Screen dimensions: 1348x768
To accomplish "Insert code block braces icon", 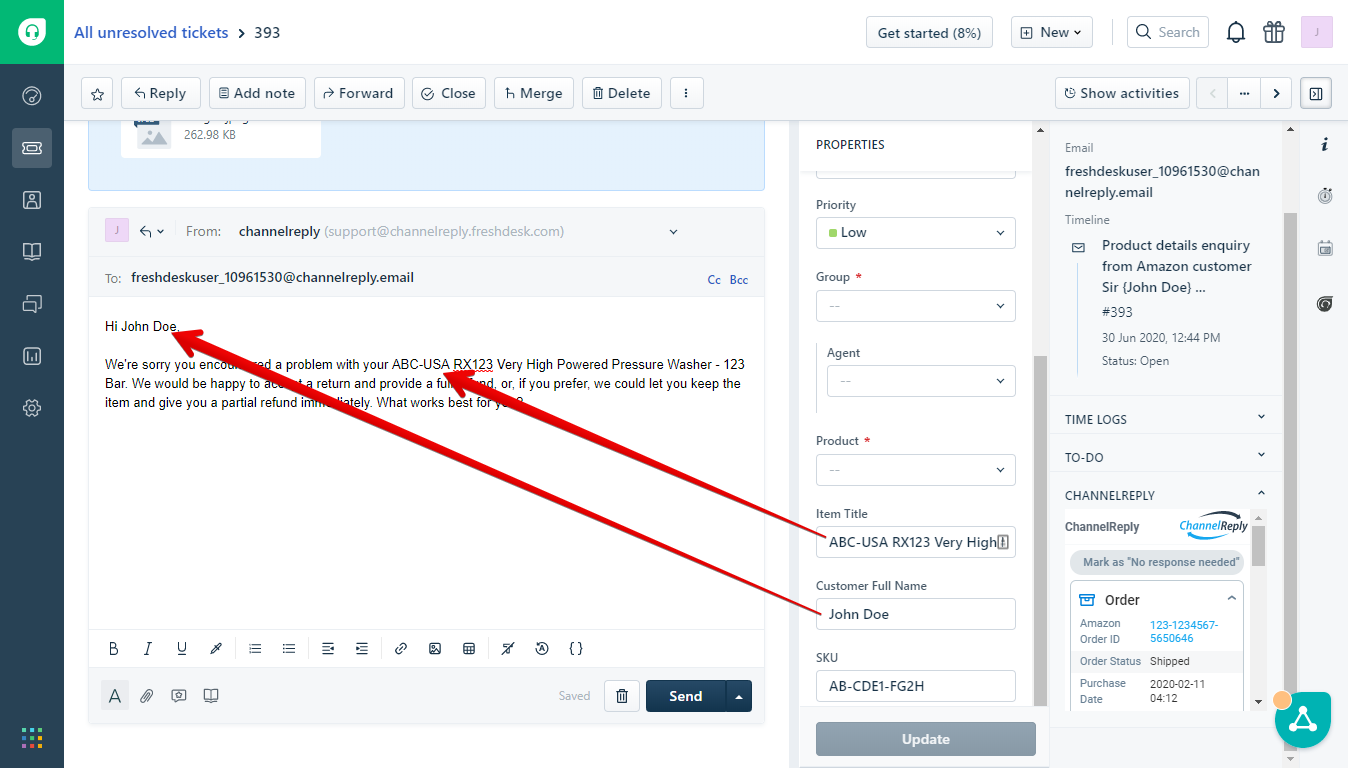I will click(x=576, y=649).
